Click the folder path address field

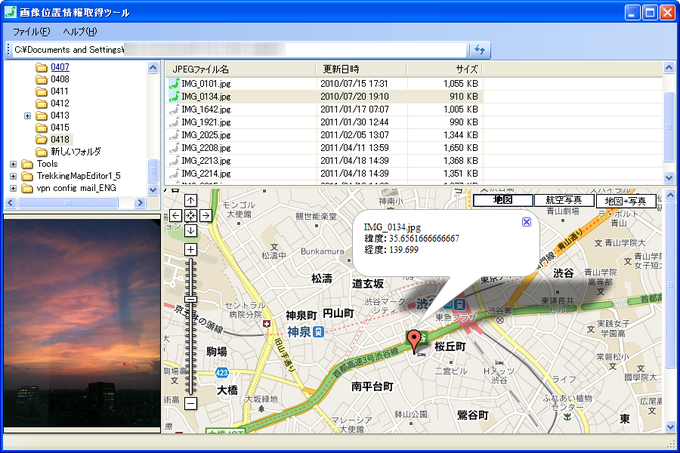(239, 50)
